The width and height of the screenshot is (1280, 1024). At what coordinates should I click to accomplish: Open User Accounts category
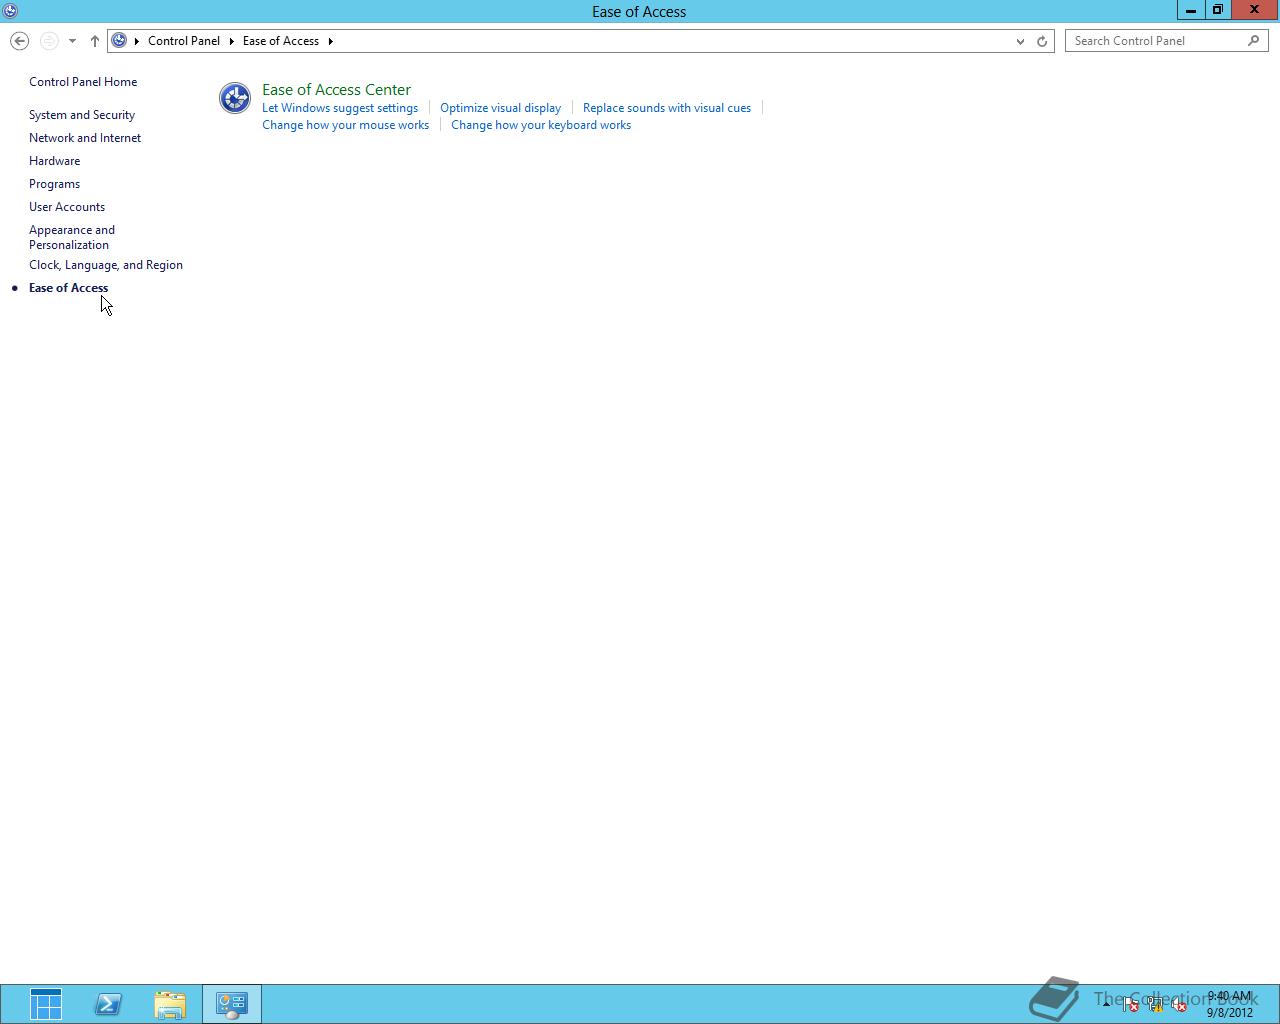click(67, 207)
